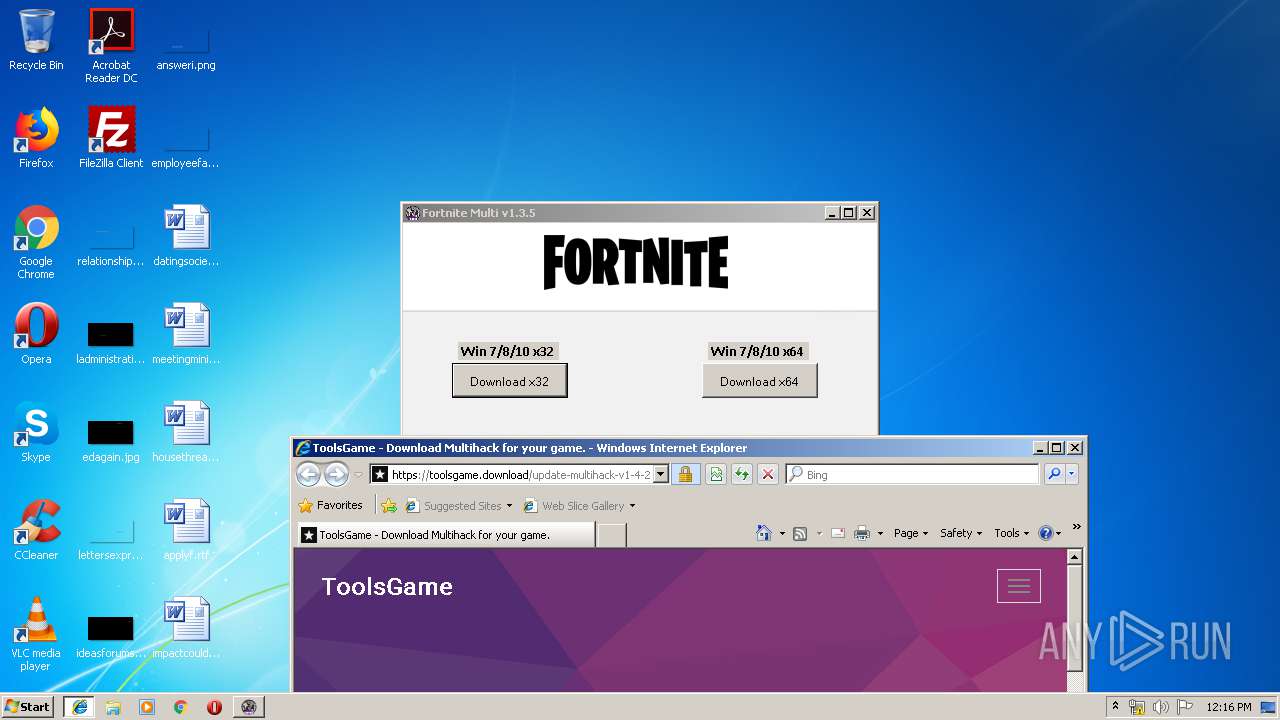
Task: Click the Help question mark icon
Action: coord(1046,533)
